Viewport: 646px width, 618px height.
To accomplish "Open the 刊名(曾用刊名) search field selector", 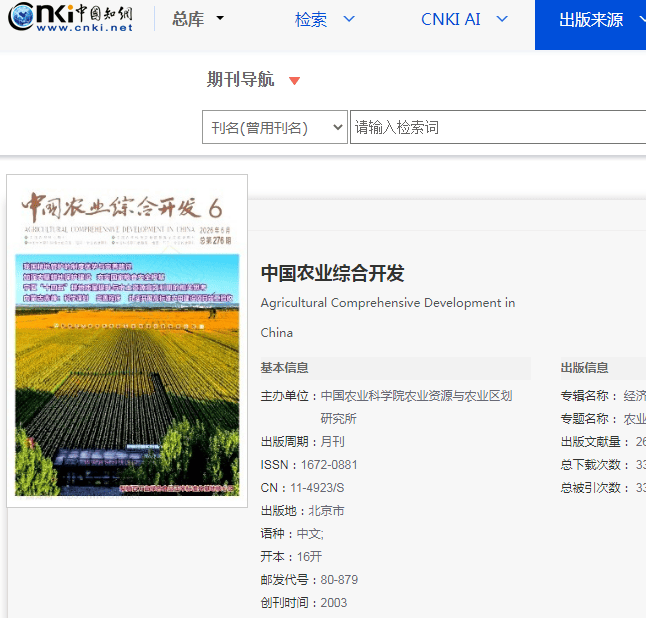I will (x=275, y=127).
